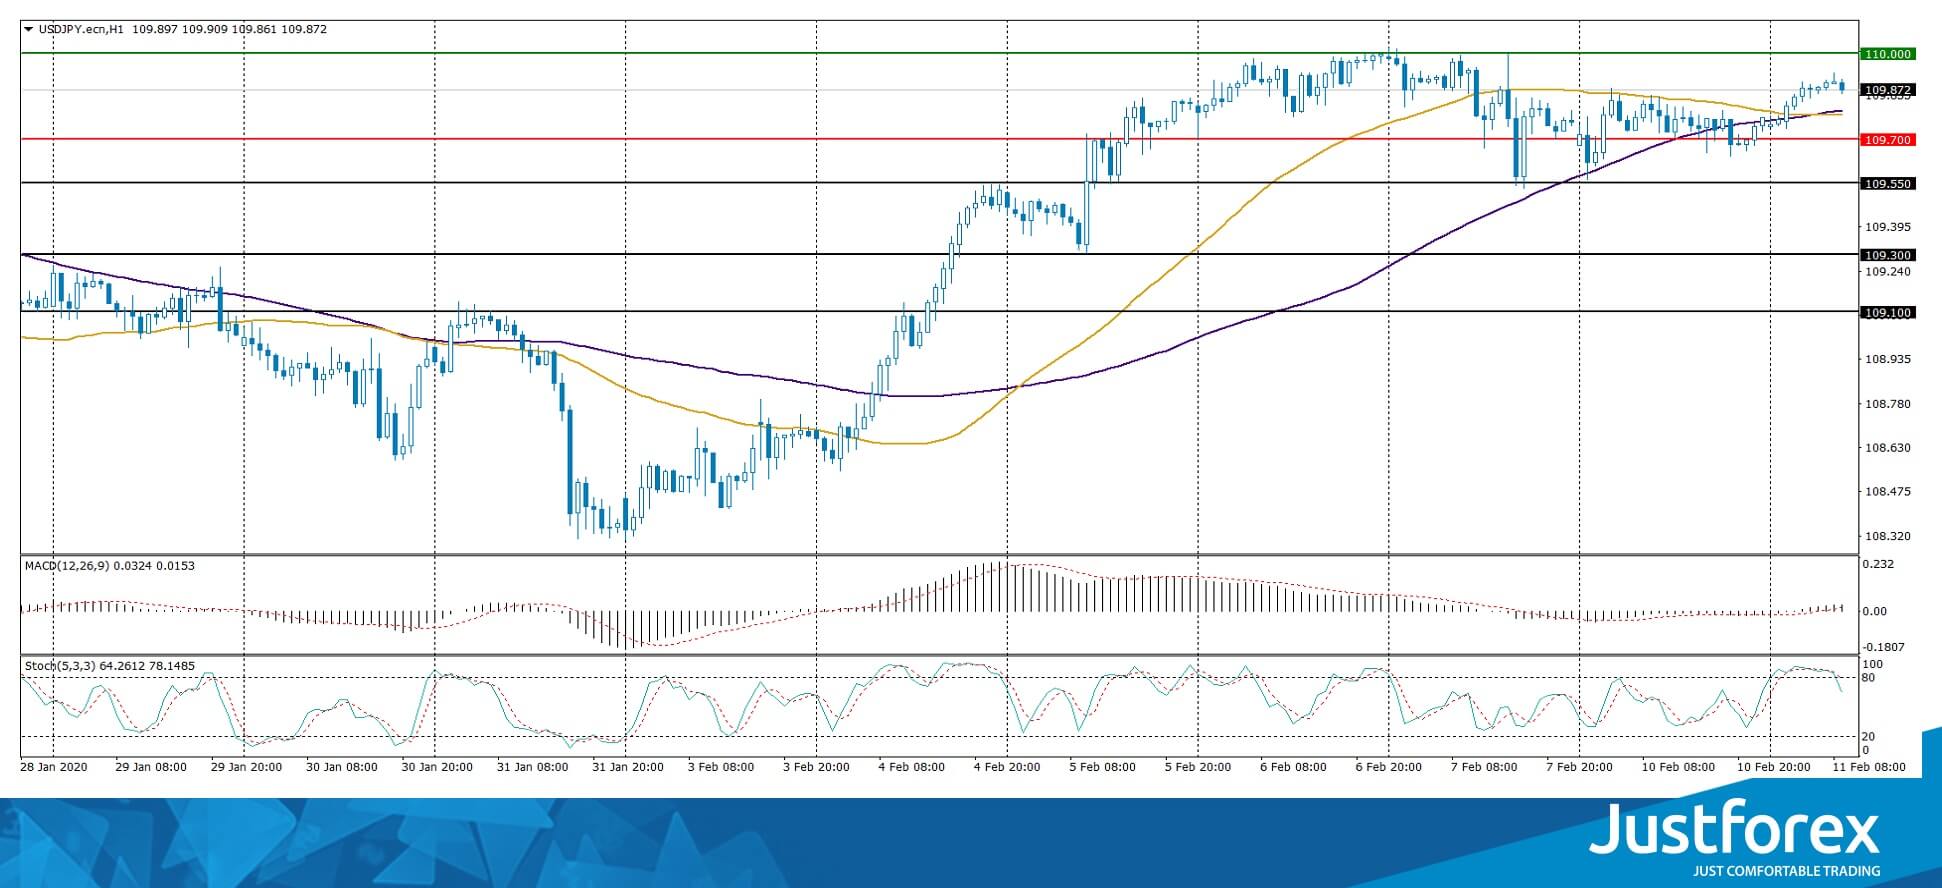Click the current price label "109.872"
This screenshot has width=1942, height=888.
1887,90
